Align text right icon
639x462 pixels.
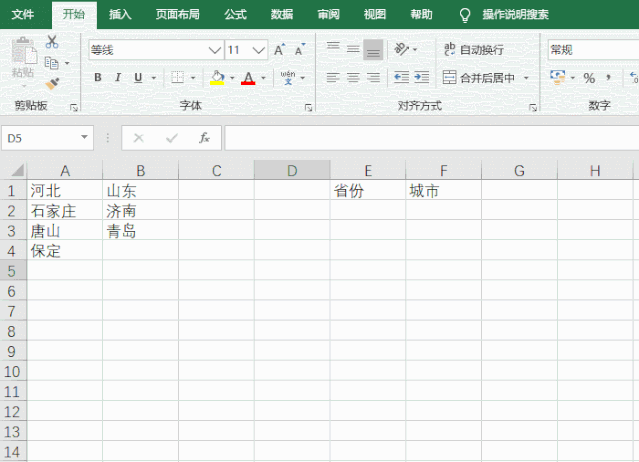point(373,77)
